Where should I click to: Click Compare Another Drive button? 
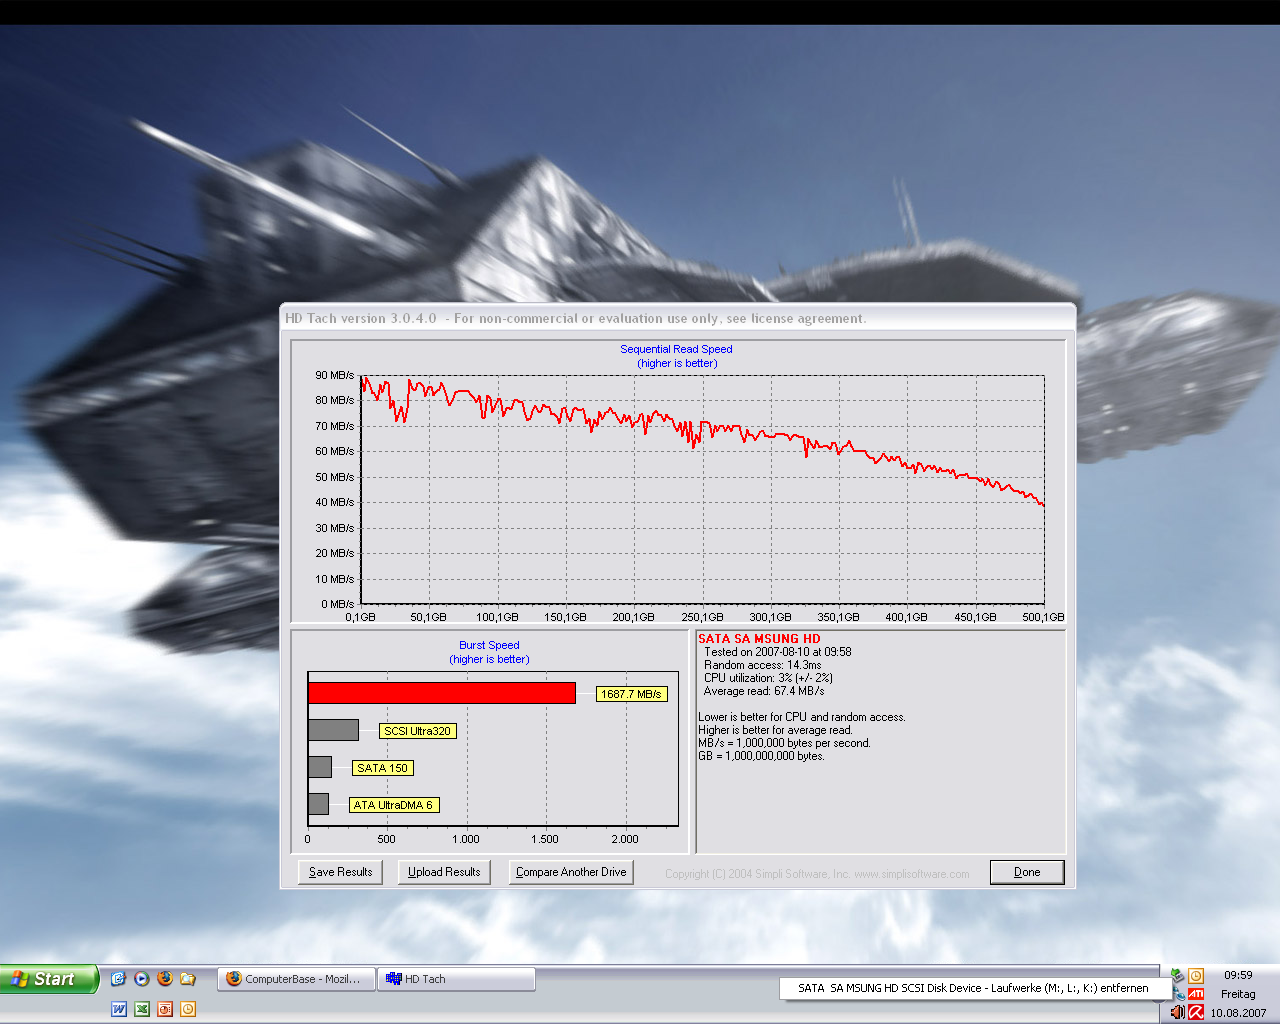click(571, 872)
